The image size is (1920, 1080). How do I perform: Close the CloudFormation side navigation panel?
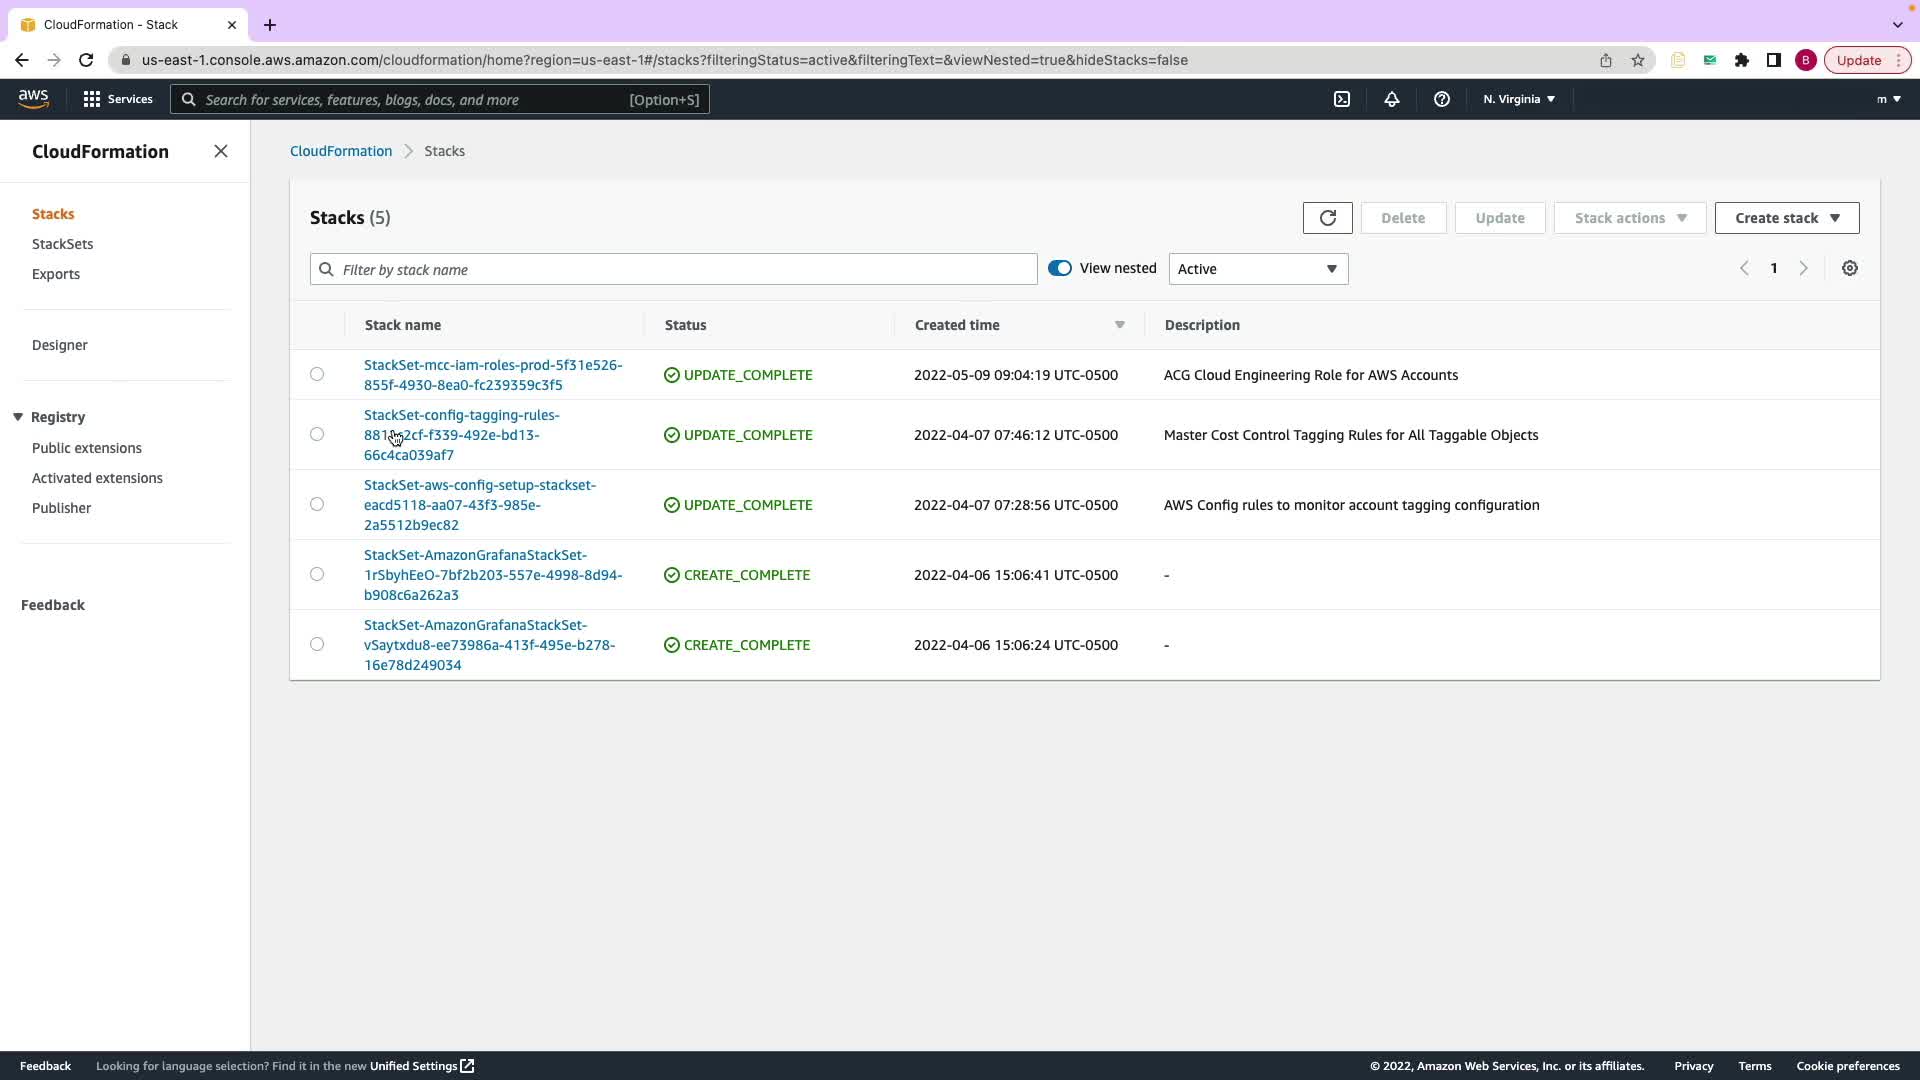[x=221, y=151]
